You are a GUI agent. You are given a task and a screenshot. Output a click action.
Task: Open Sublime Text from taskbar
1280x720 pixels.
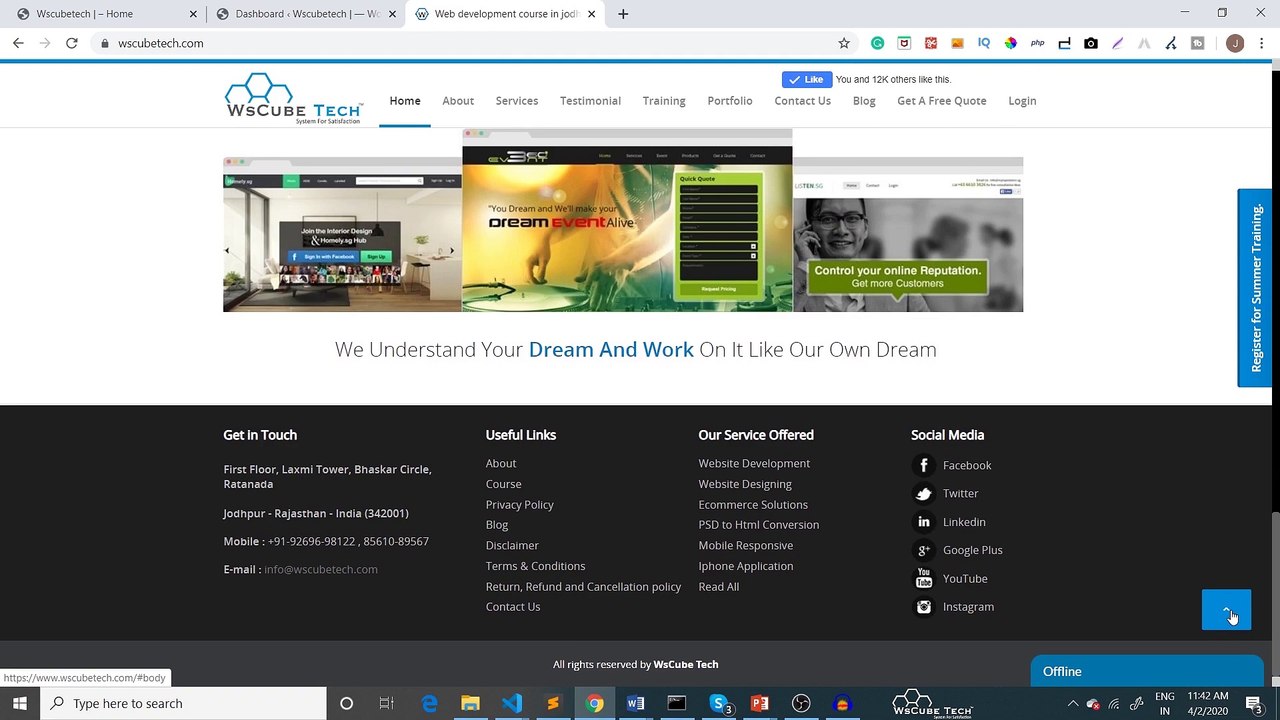pos(553,703)
